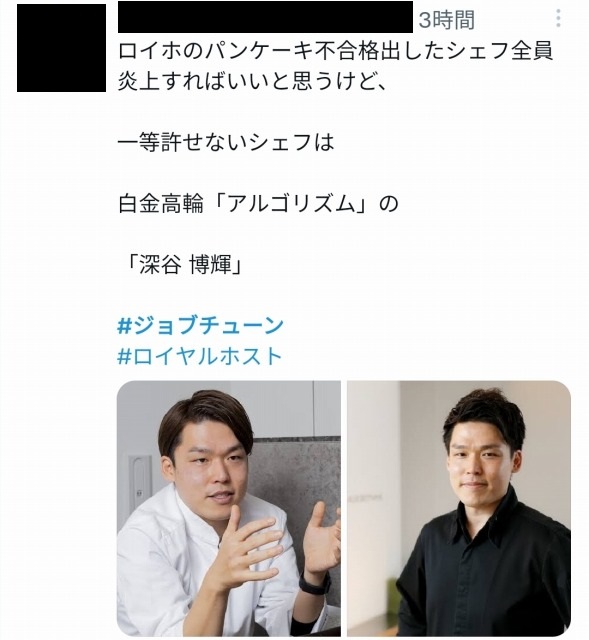Open the #ジョブチューン hashtag
The width and height of the screenshot is (589, 640).
(x=200, y=325)
